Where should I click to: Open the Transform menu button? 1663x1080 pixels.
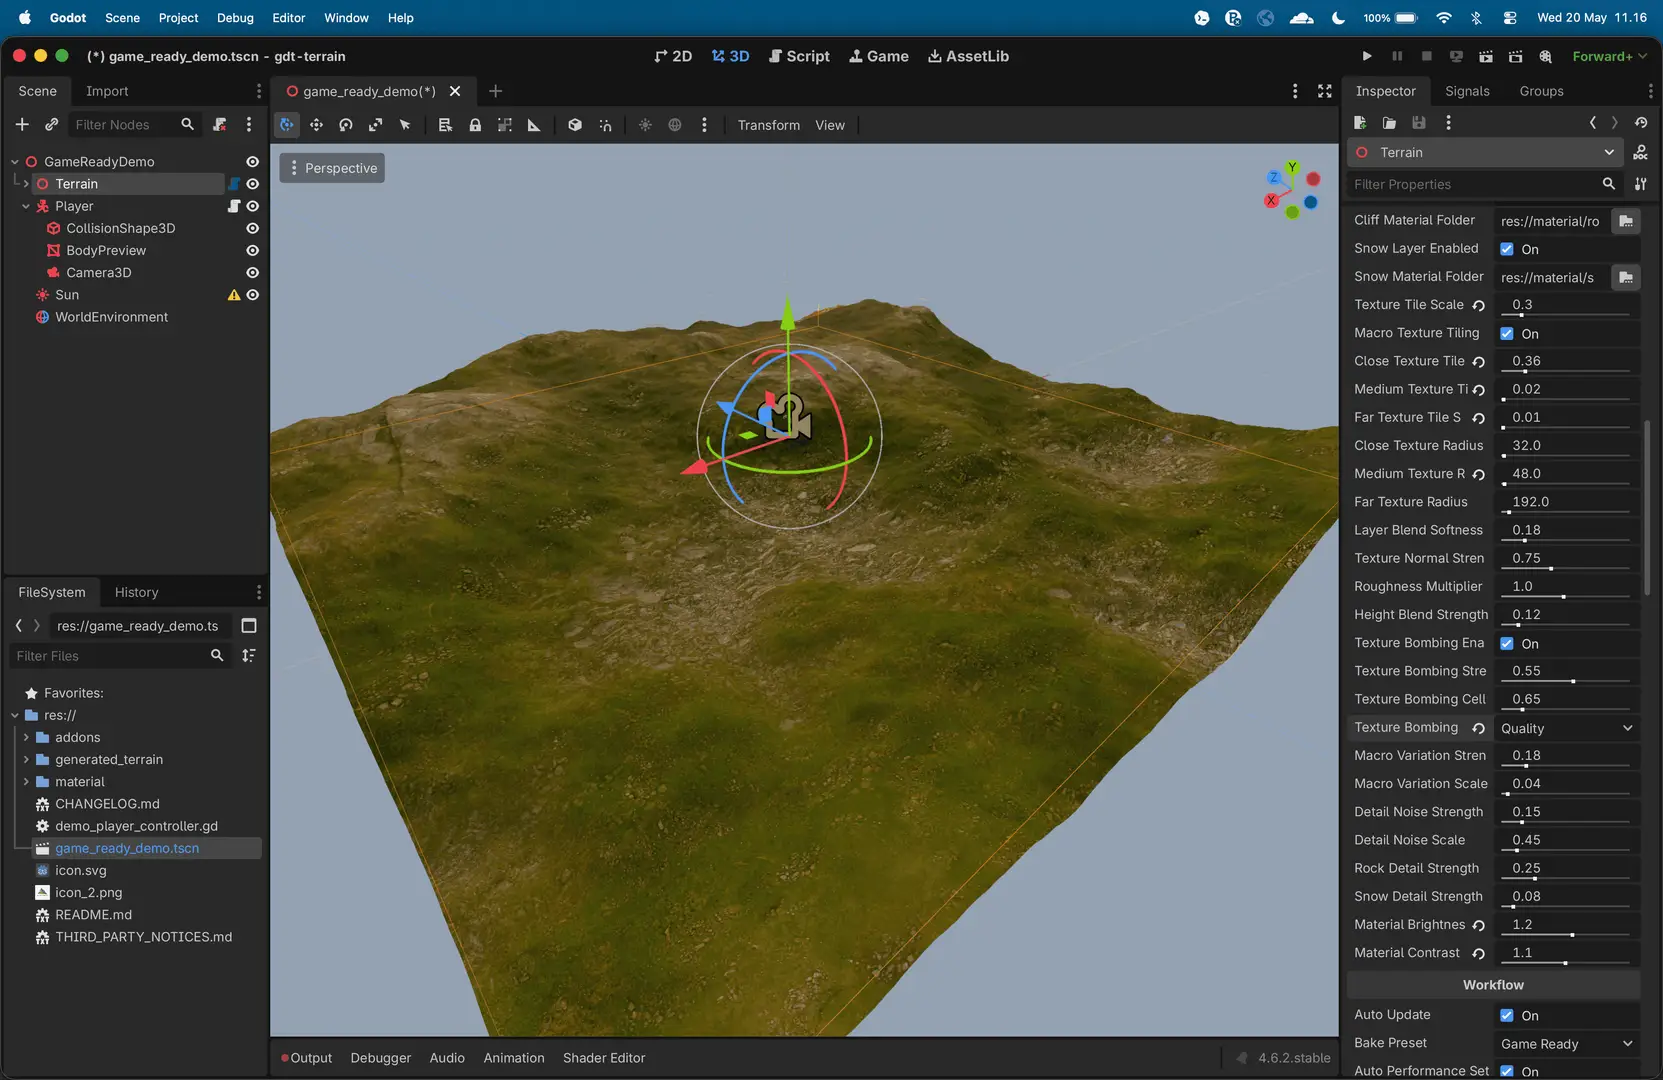tap(768, 125)
